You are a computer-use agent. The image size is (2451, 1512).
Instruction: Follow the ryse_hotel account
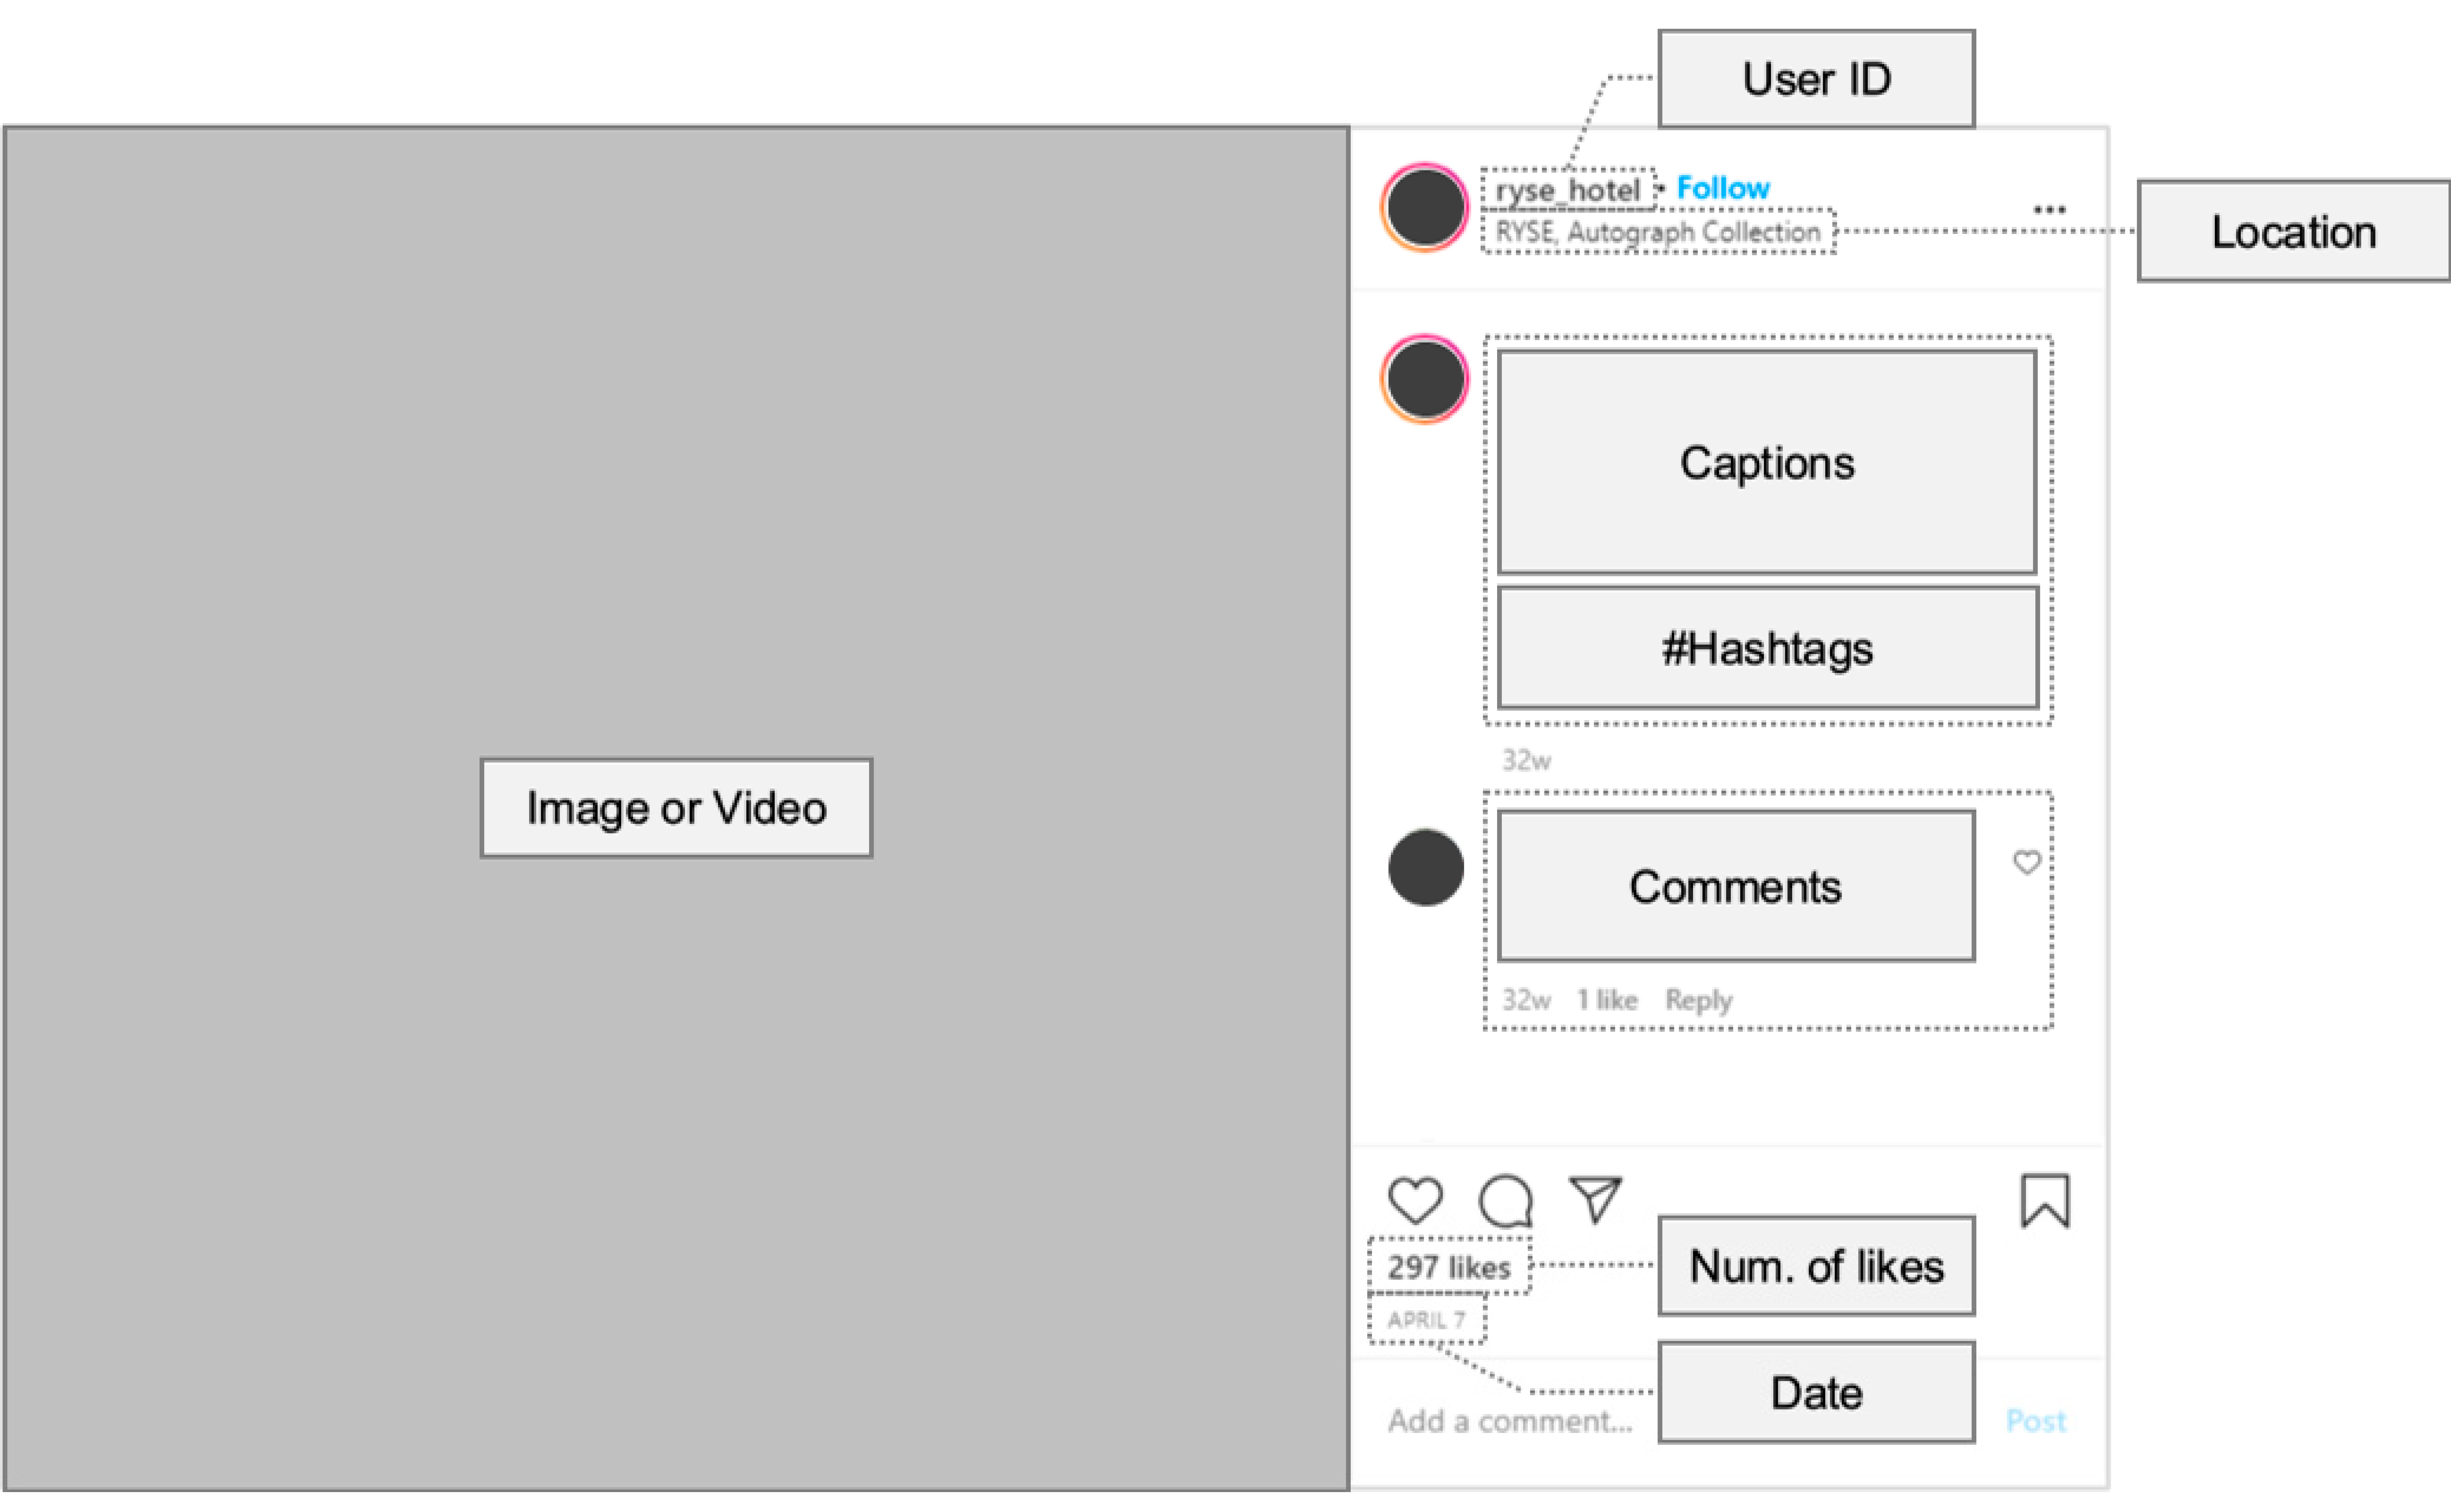1722,188
